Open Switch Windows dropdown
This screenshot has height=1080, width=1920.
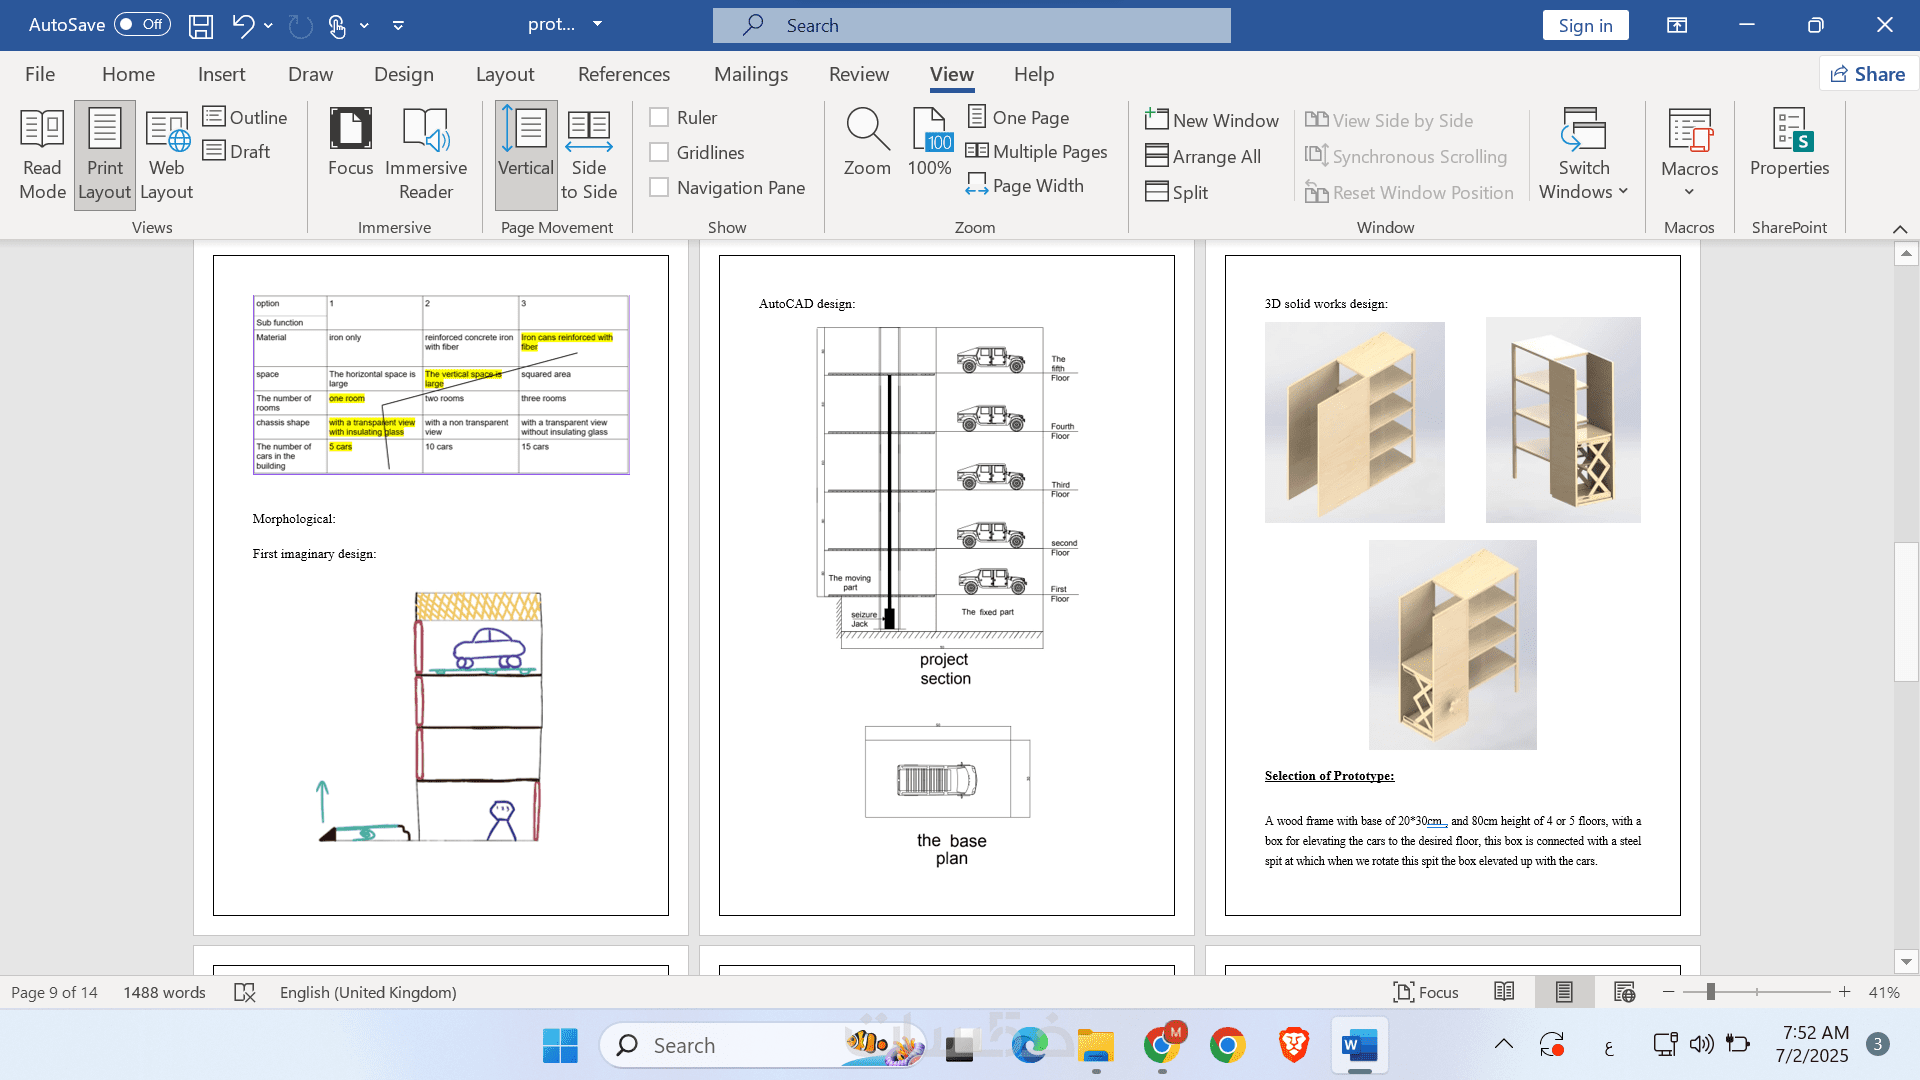pyautogui.click(x=1584, y=155)
